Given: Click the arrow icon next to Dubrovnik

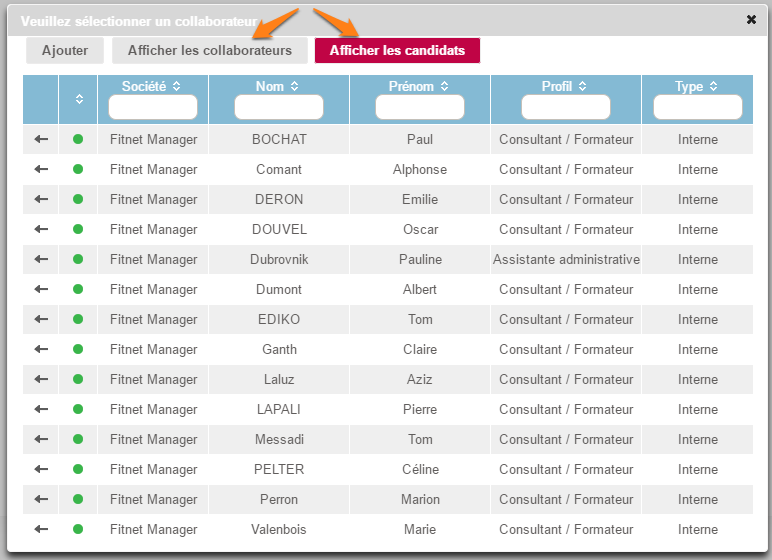Looking at the screenshot, I should click(x=41, y=259).
